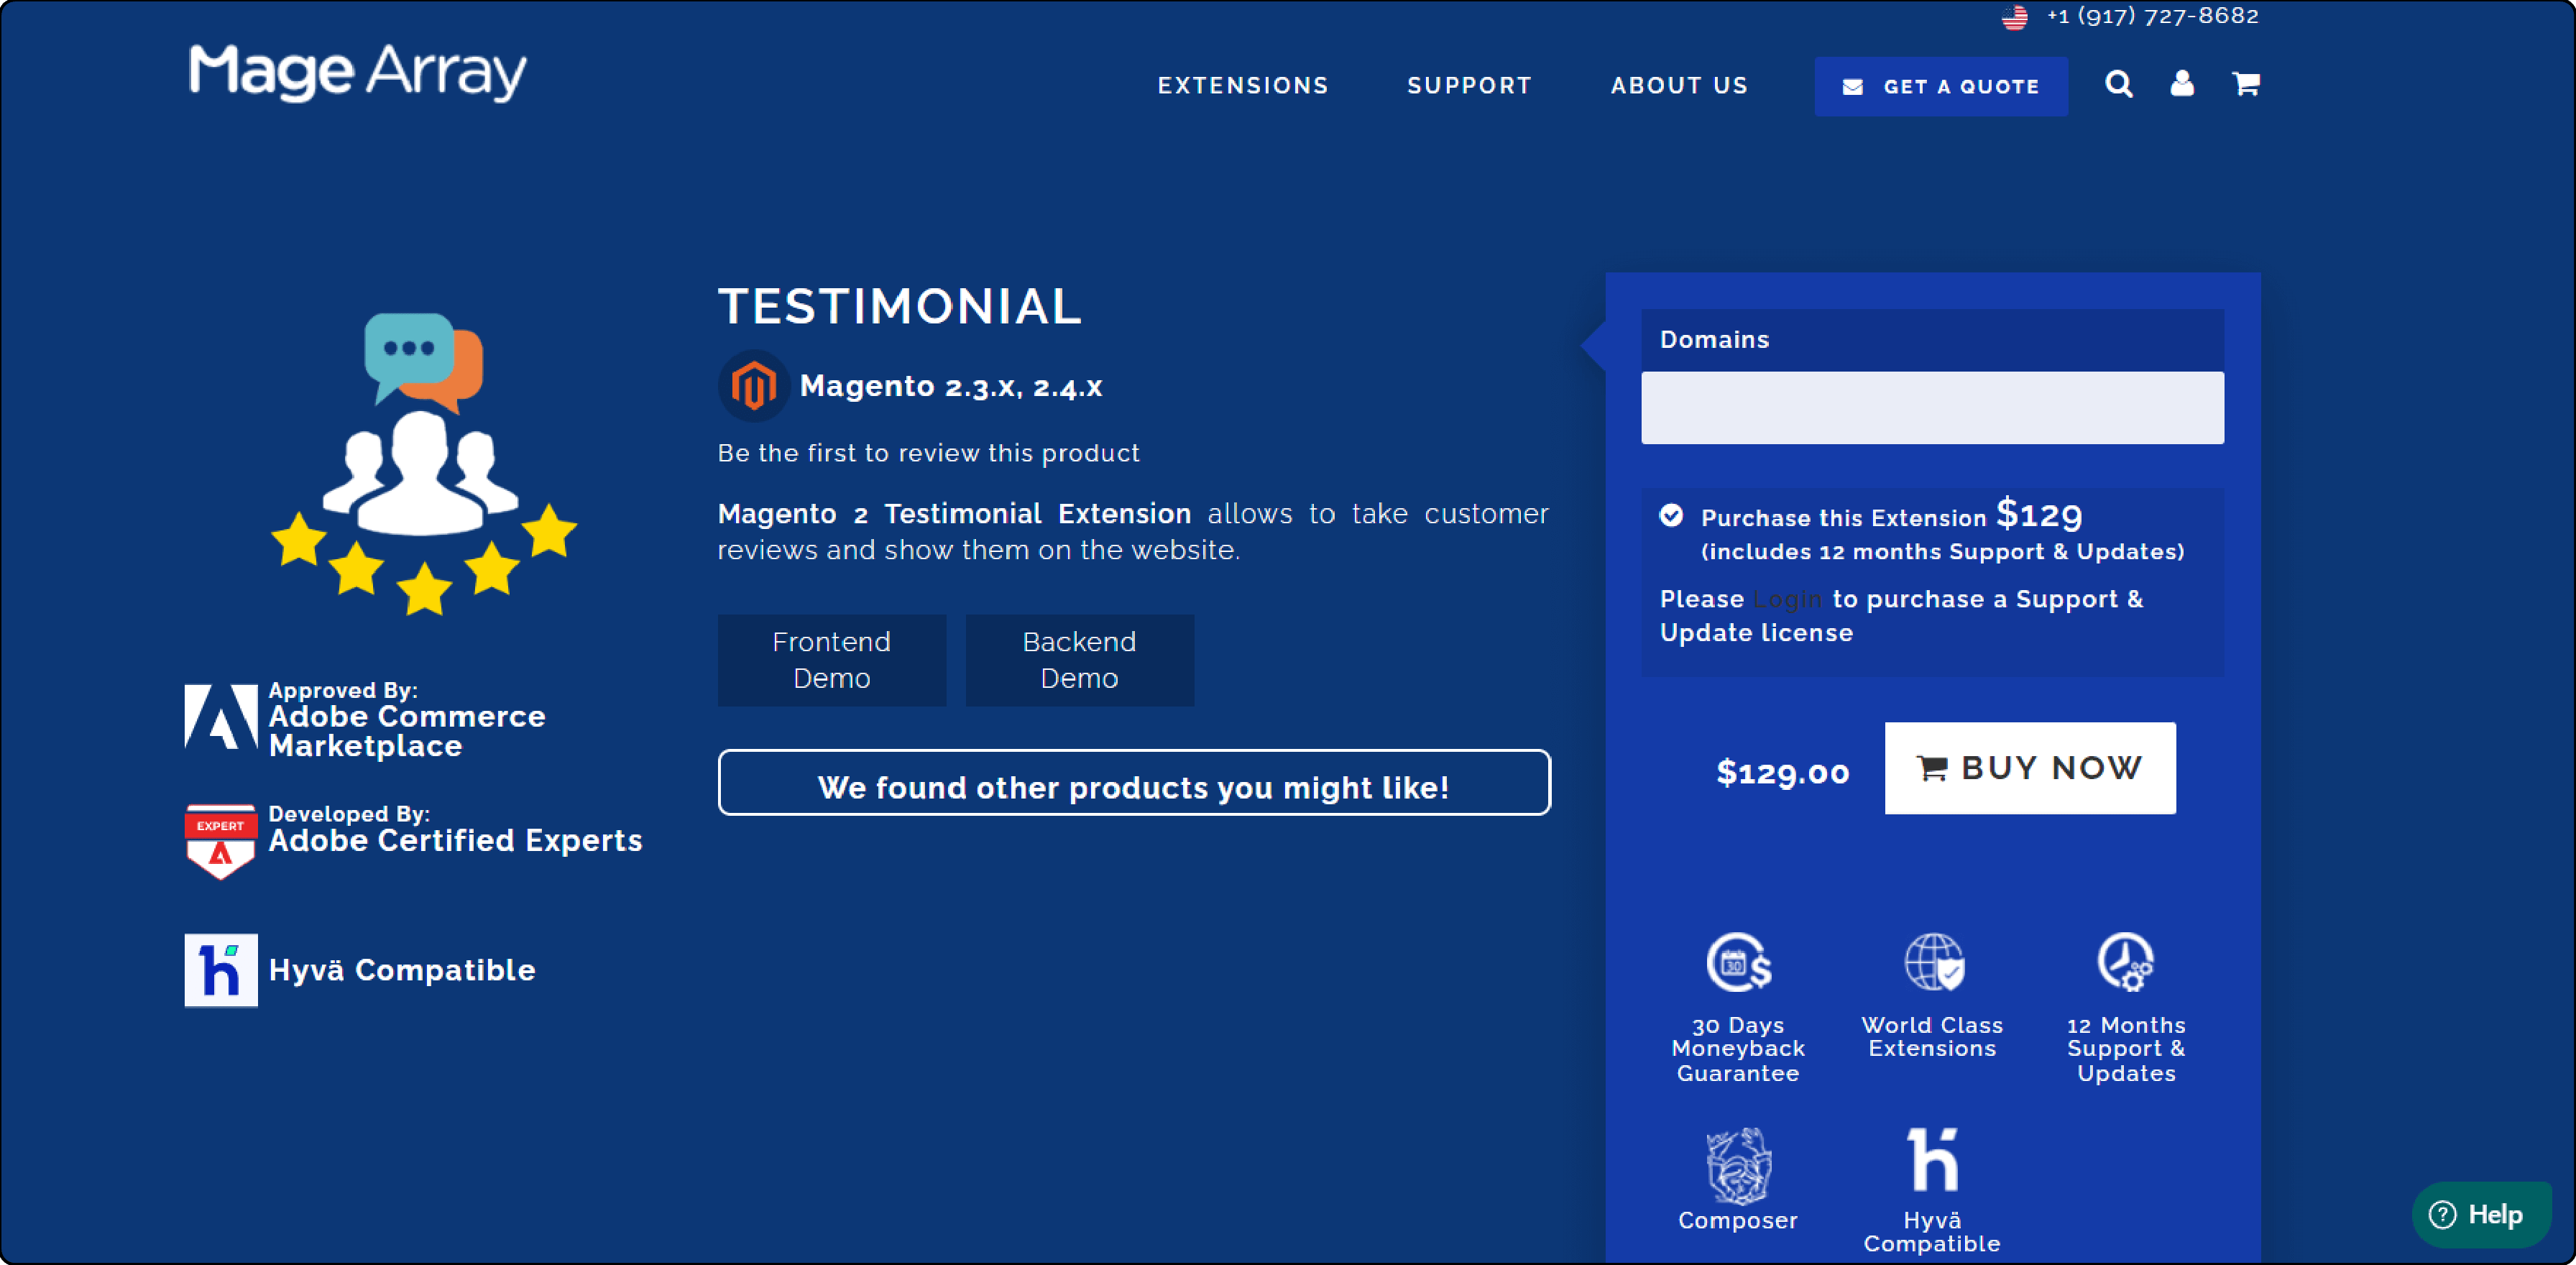The height and width of the screenshot is (1265, 2576).
Task: Click the US flag icon by phone number
Action: click(2014, 17)
